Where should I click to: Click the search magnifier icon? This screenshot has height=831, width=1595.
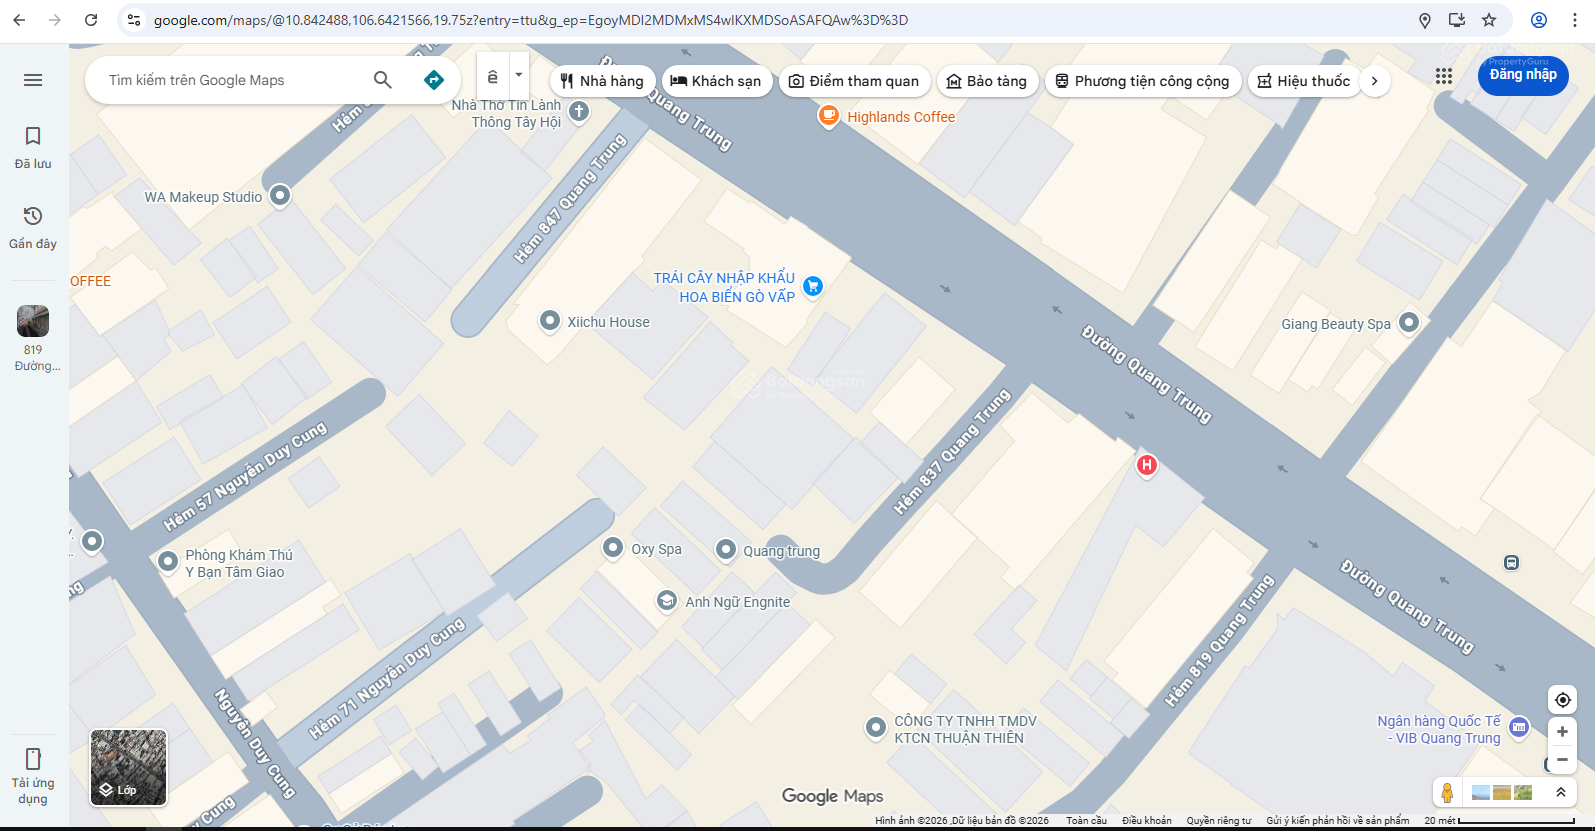click(383, 80)
